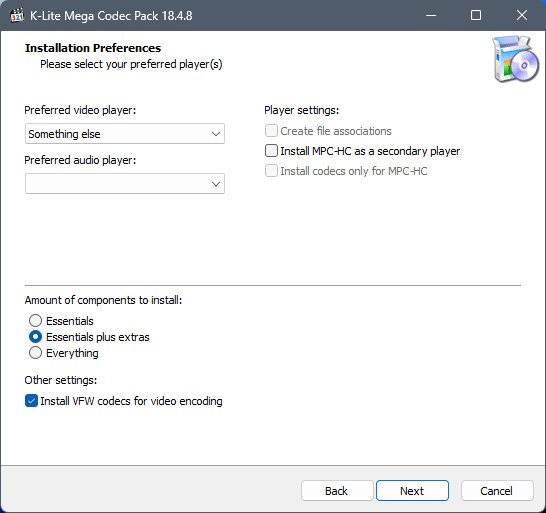Cancel the codec pack installation
546x513 pixels.
coord(497,491)
